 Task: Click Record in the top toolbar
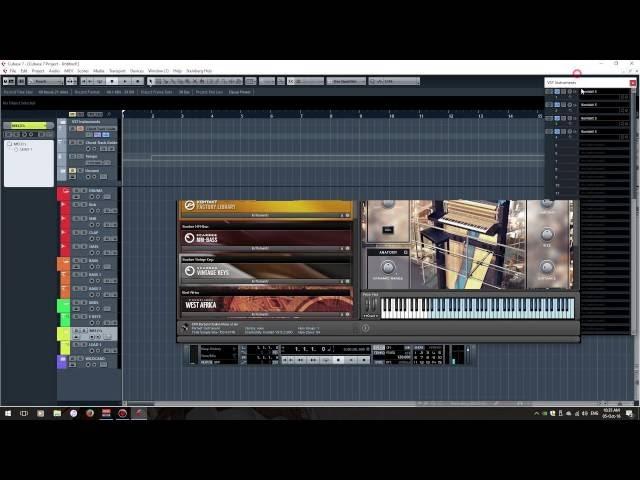138,81
